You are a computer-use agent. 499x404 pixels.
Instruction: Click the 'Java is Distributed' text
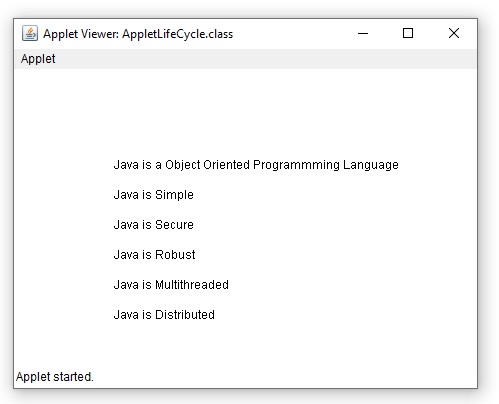click(164, 315)
